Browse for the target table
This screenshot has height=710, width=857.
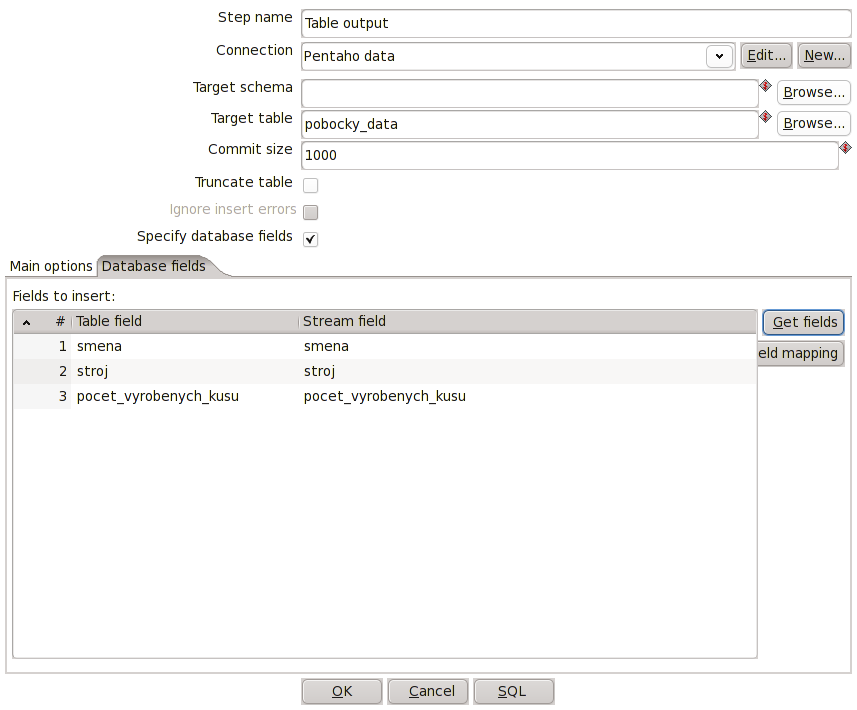[813, 124]
